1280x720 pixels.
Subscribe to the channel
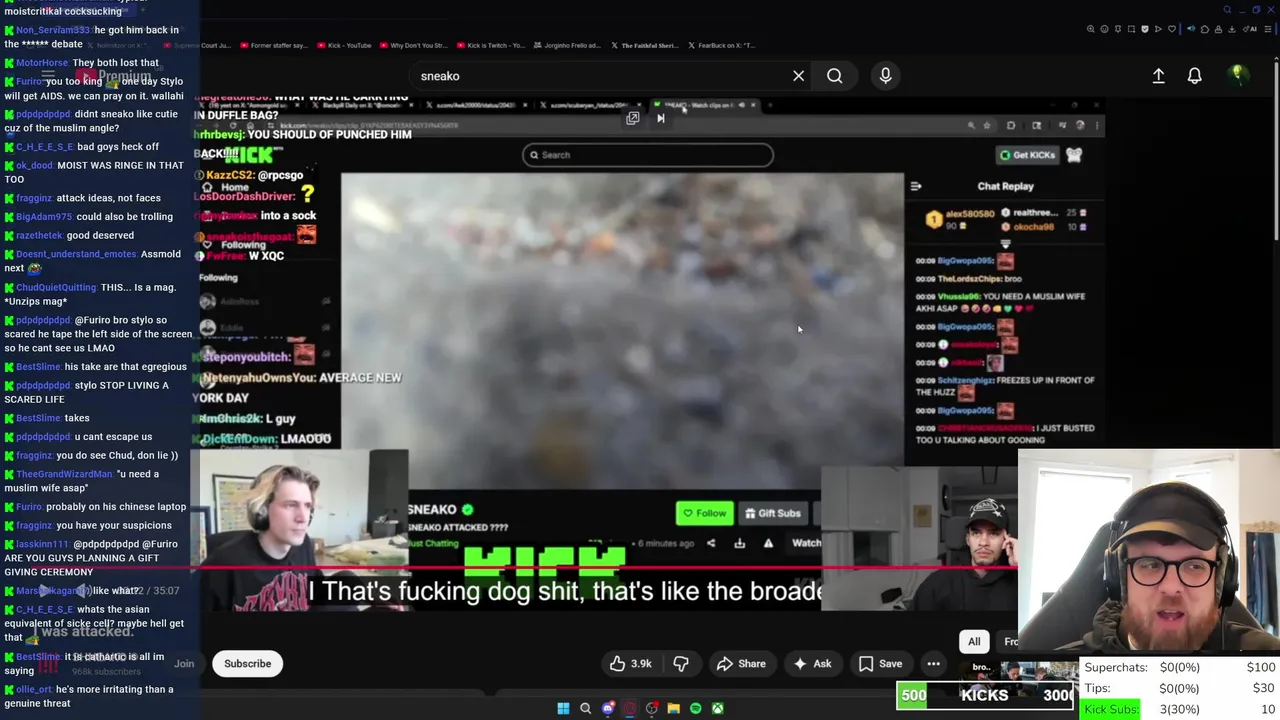(247, 664)
